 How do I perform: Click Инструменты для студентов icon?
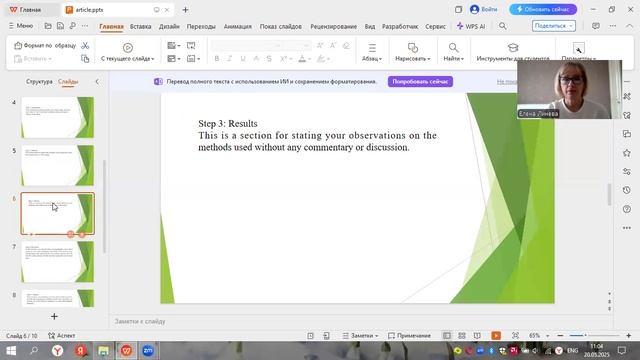tap(513, 48)
